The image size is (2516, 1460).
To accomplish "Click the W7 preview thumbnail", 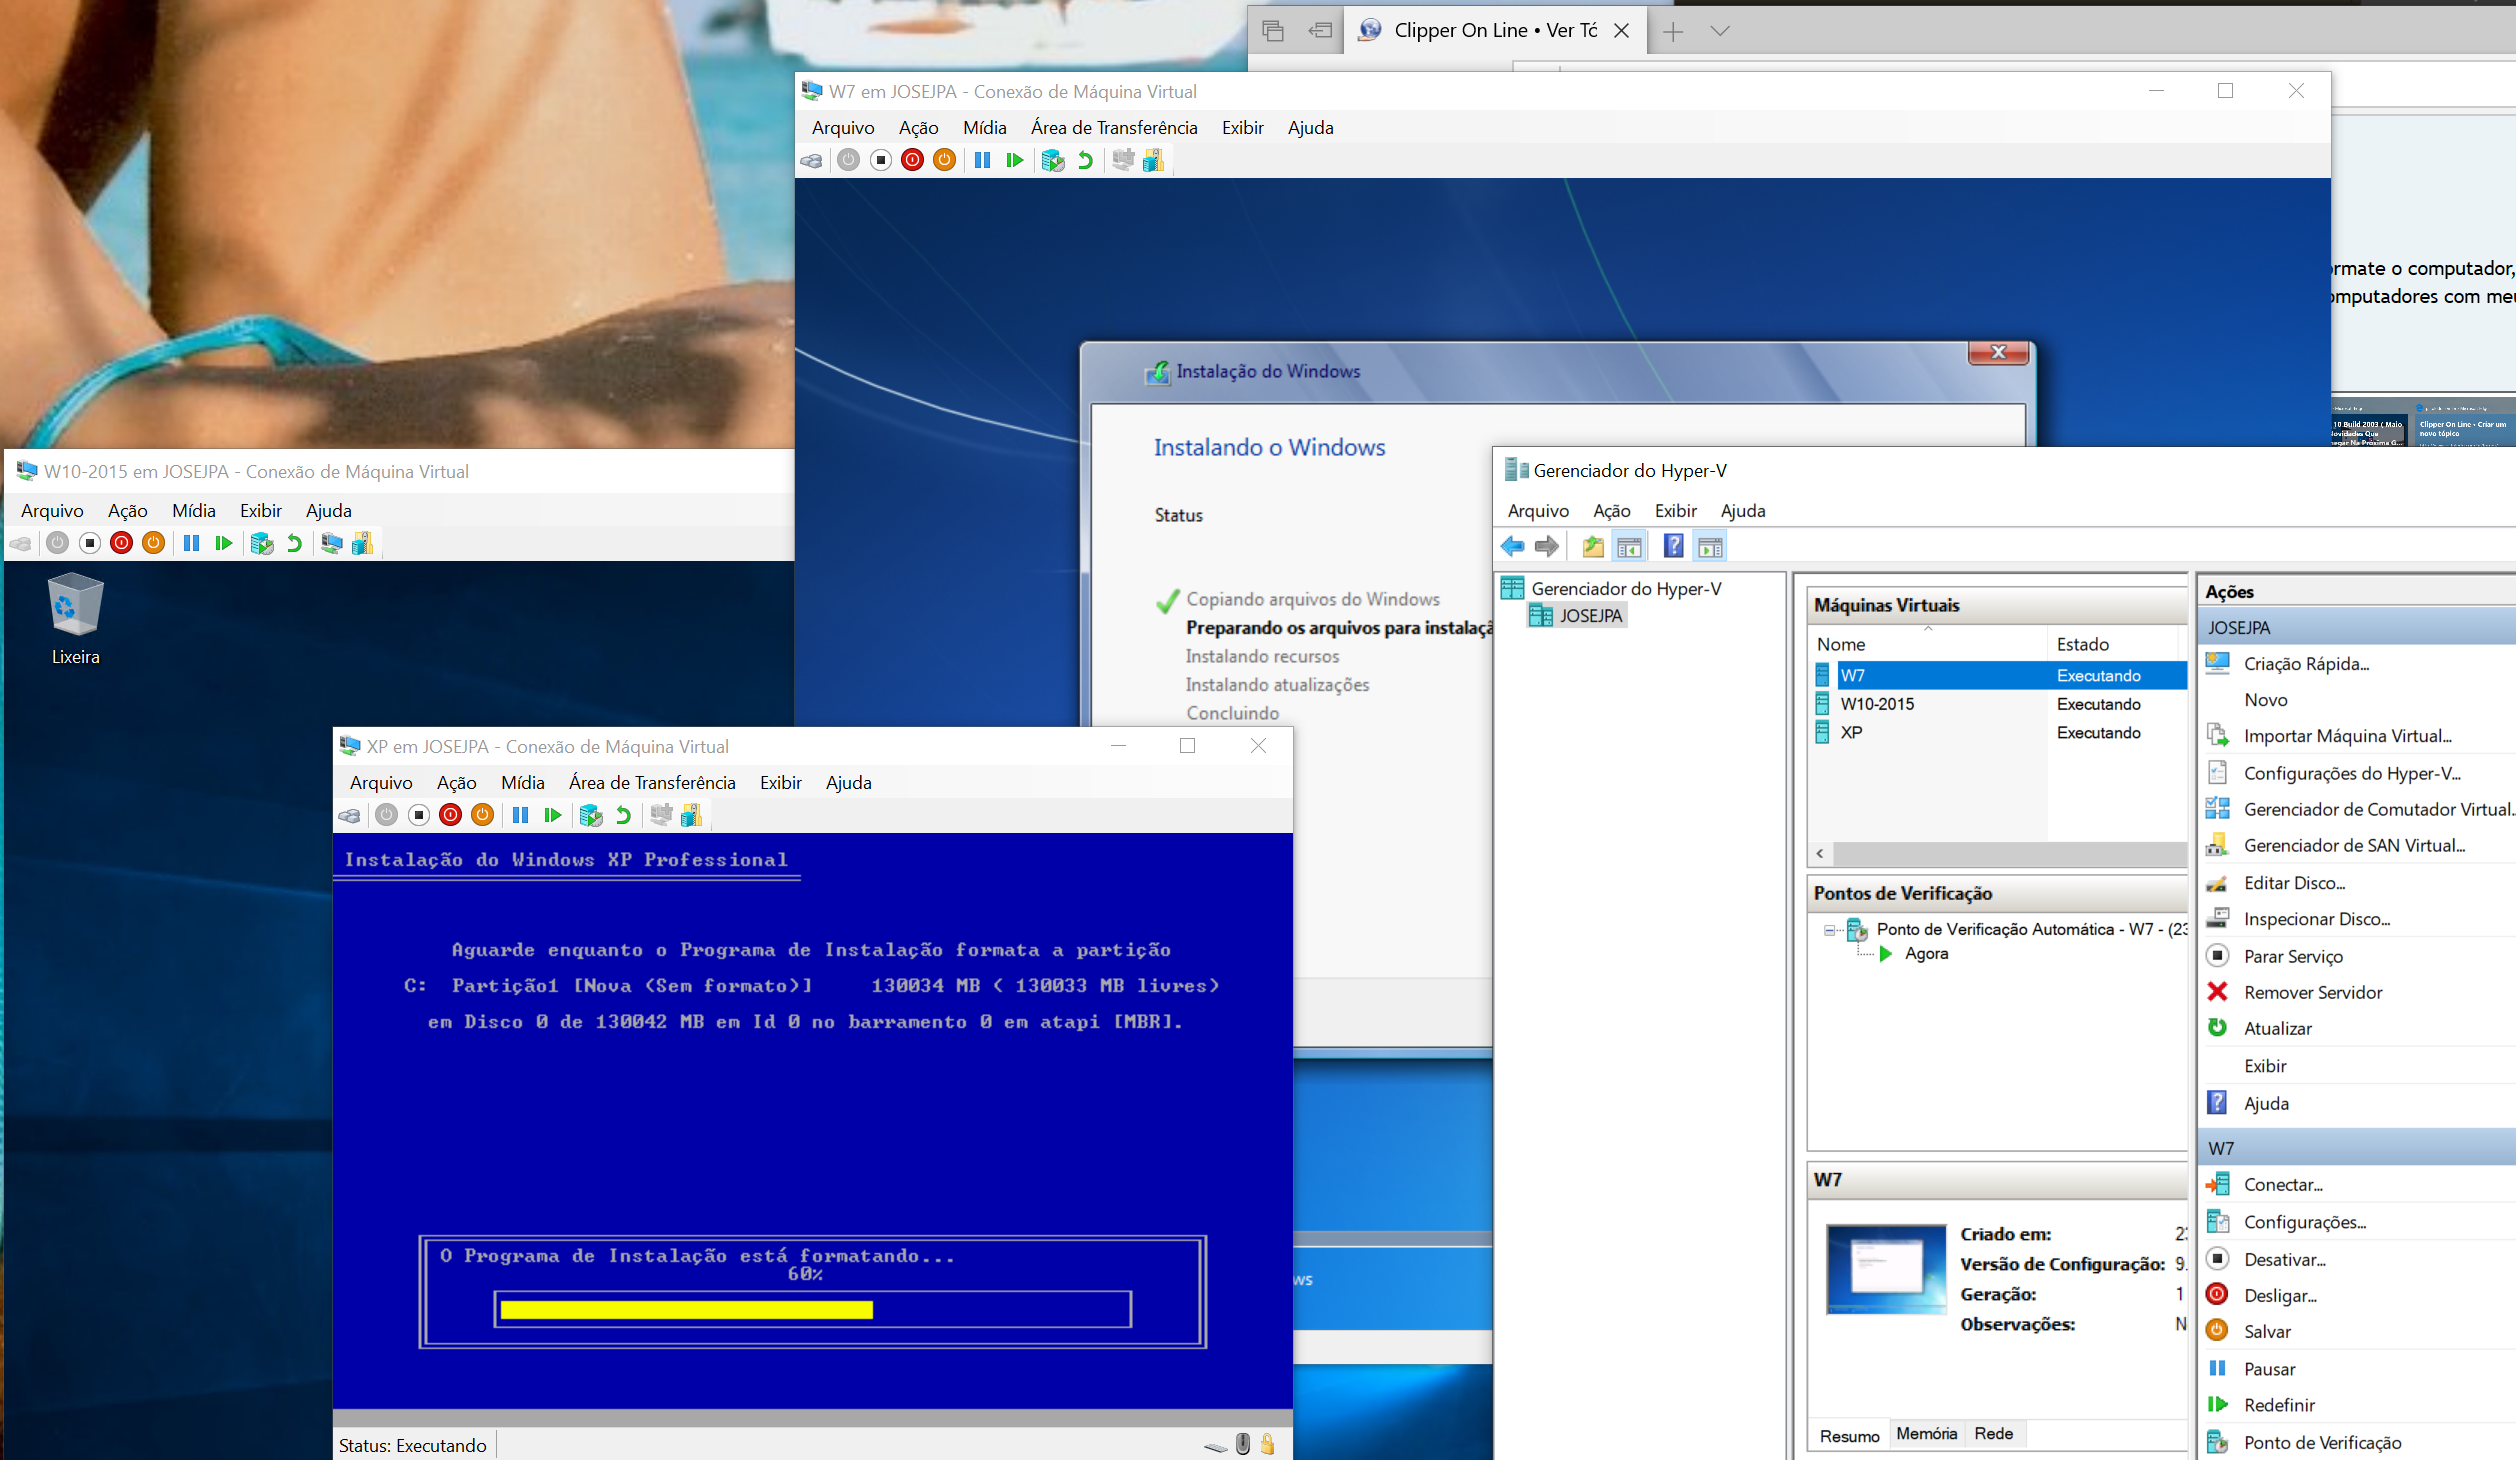I will [x=1886, y=1268].
